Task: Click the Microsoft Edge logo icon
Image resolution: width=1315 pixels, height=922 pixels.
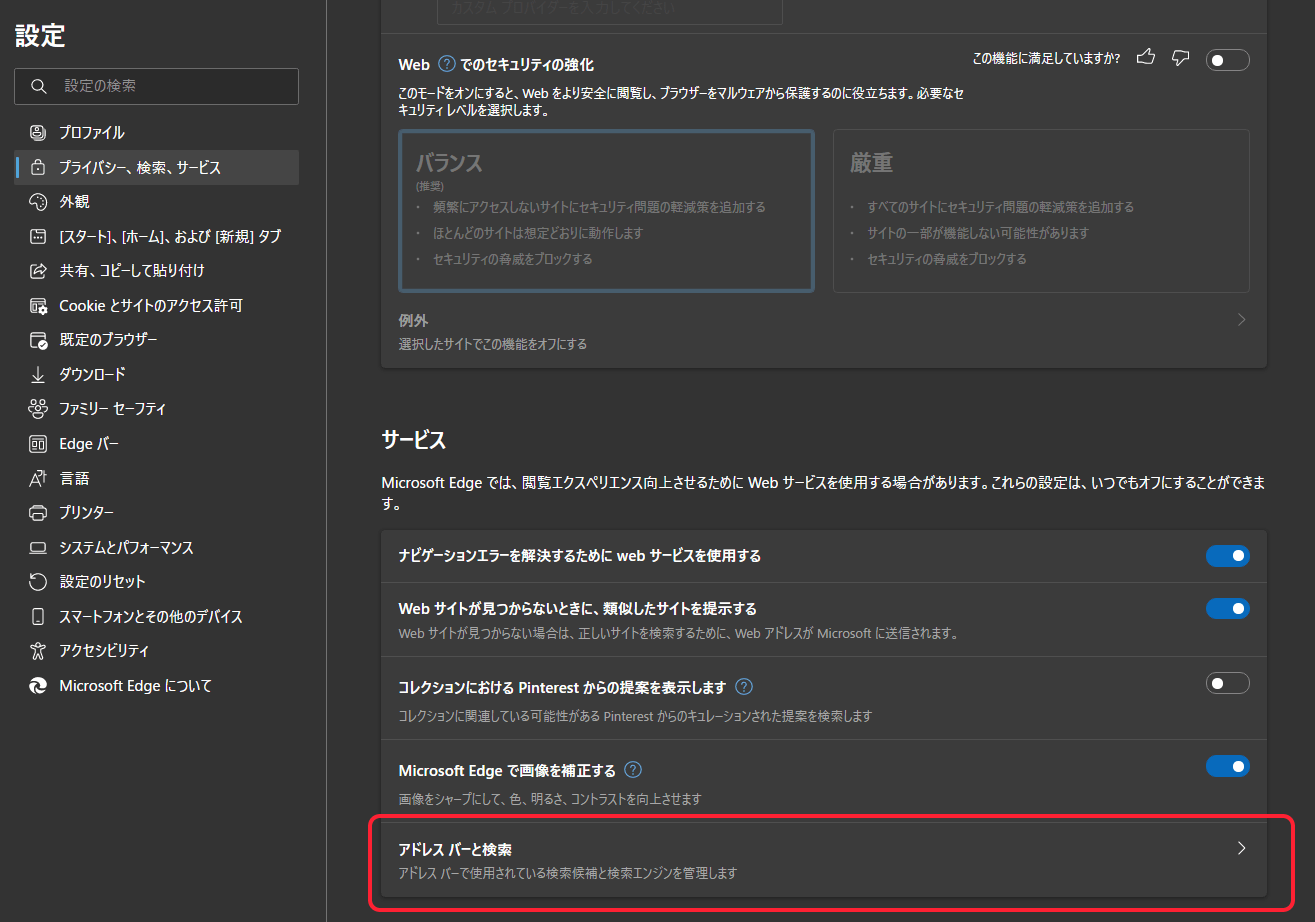Action: [38, 686]
